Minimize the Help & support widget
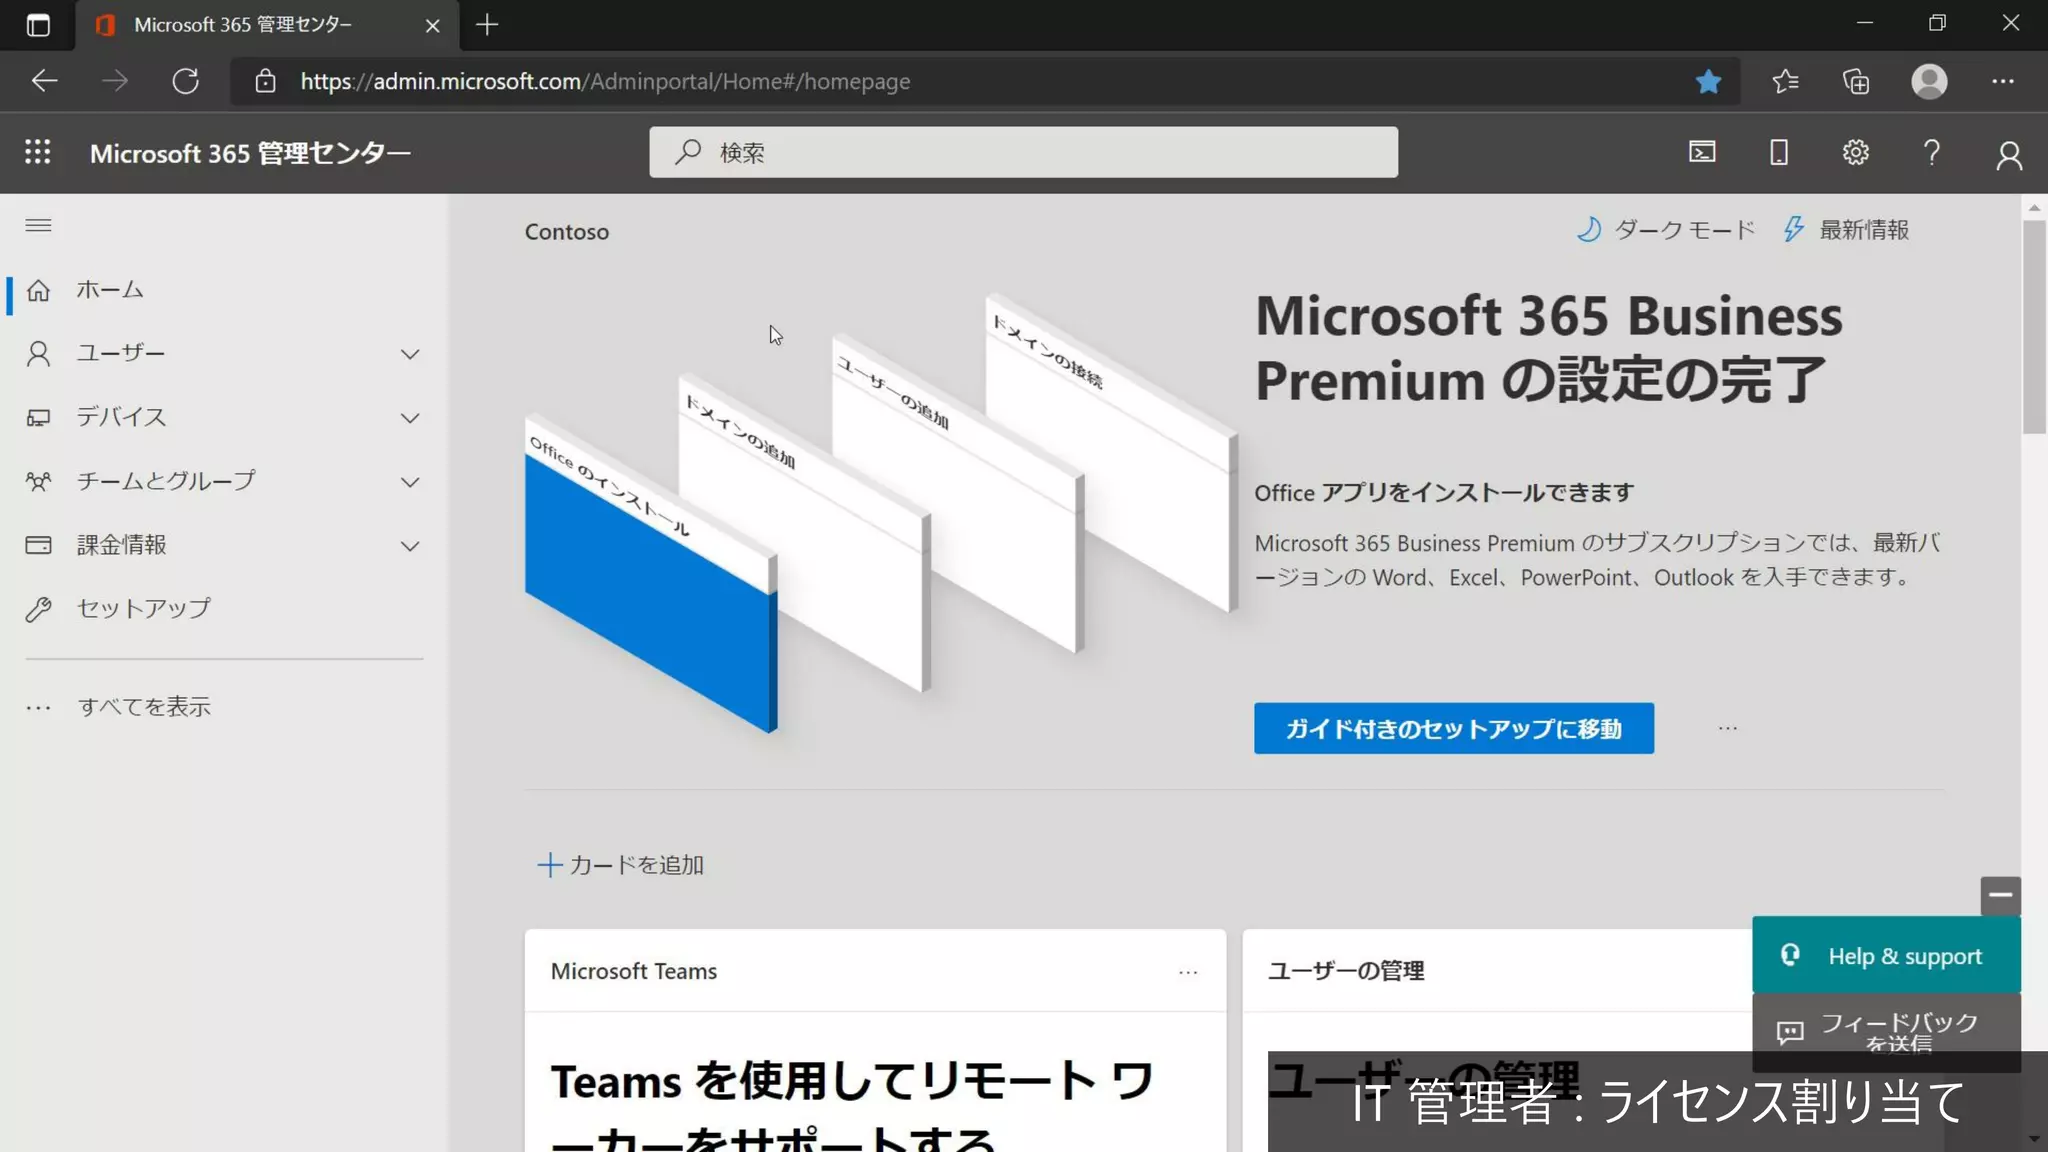Image resolution: width=2048 pixels, height=1152 pixels. [2000, 895]
